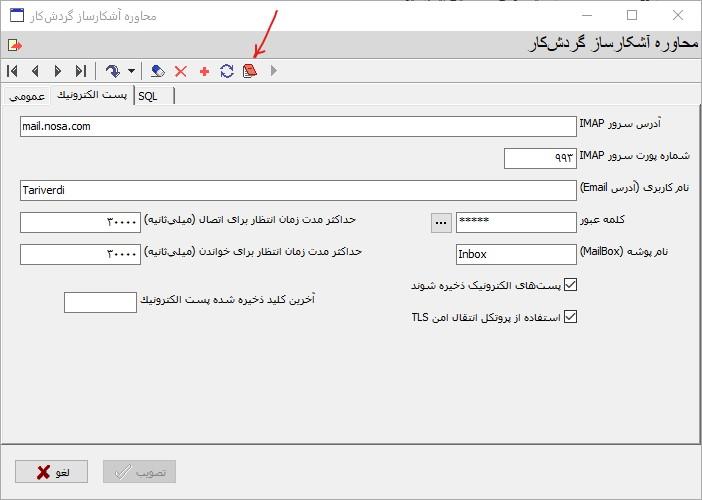Click the blue refresh arrows icon

227,71
